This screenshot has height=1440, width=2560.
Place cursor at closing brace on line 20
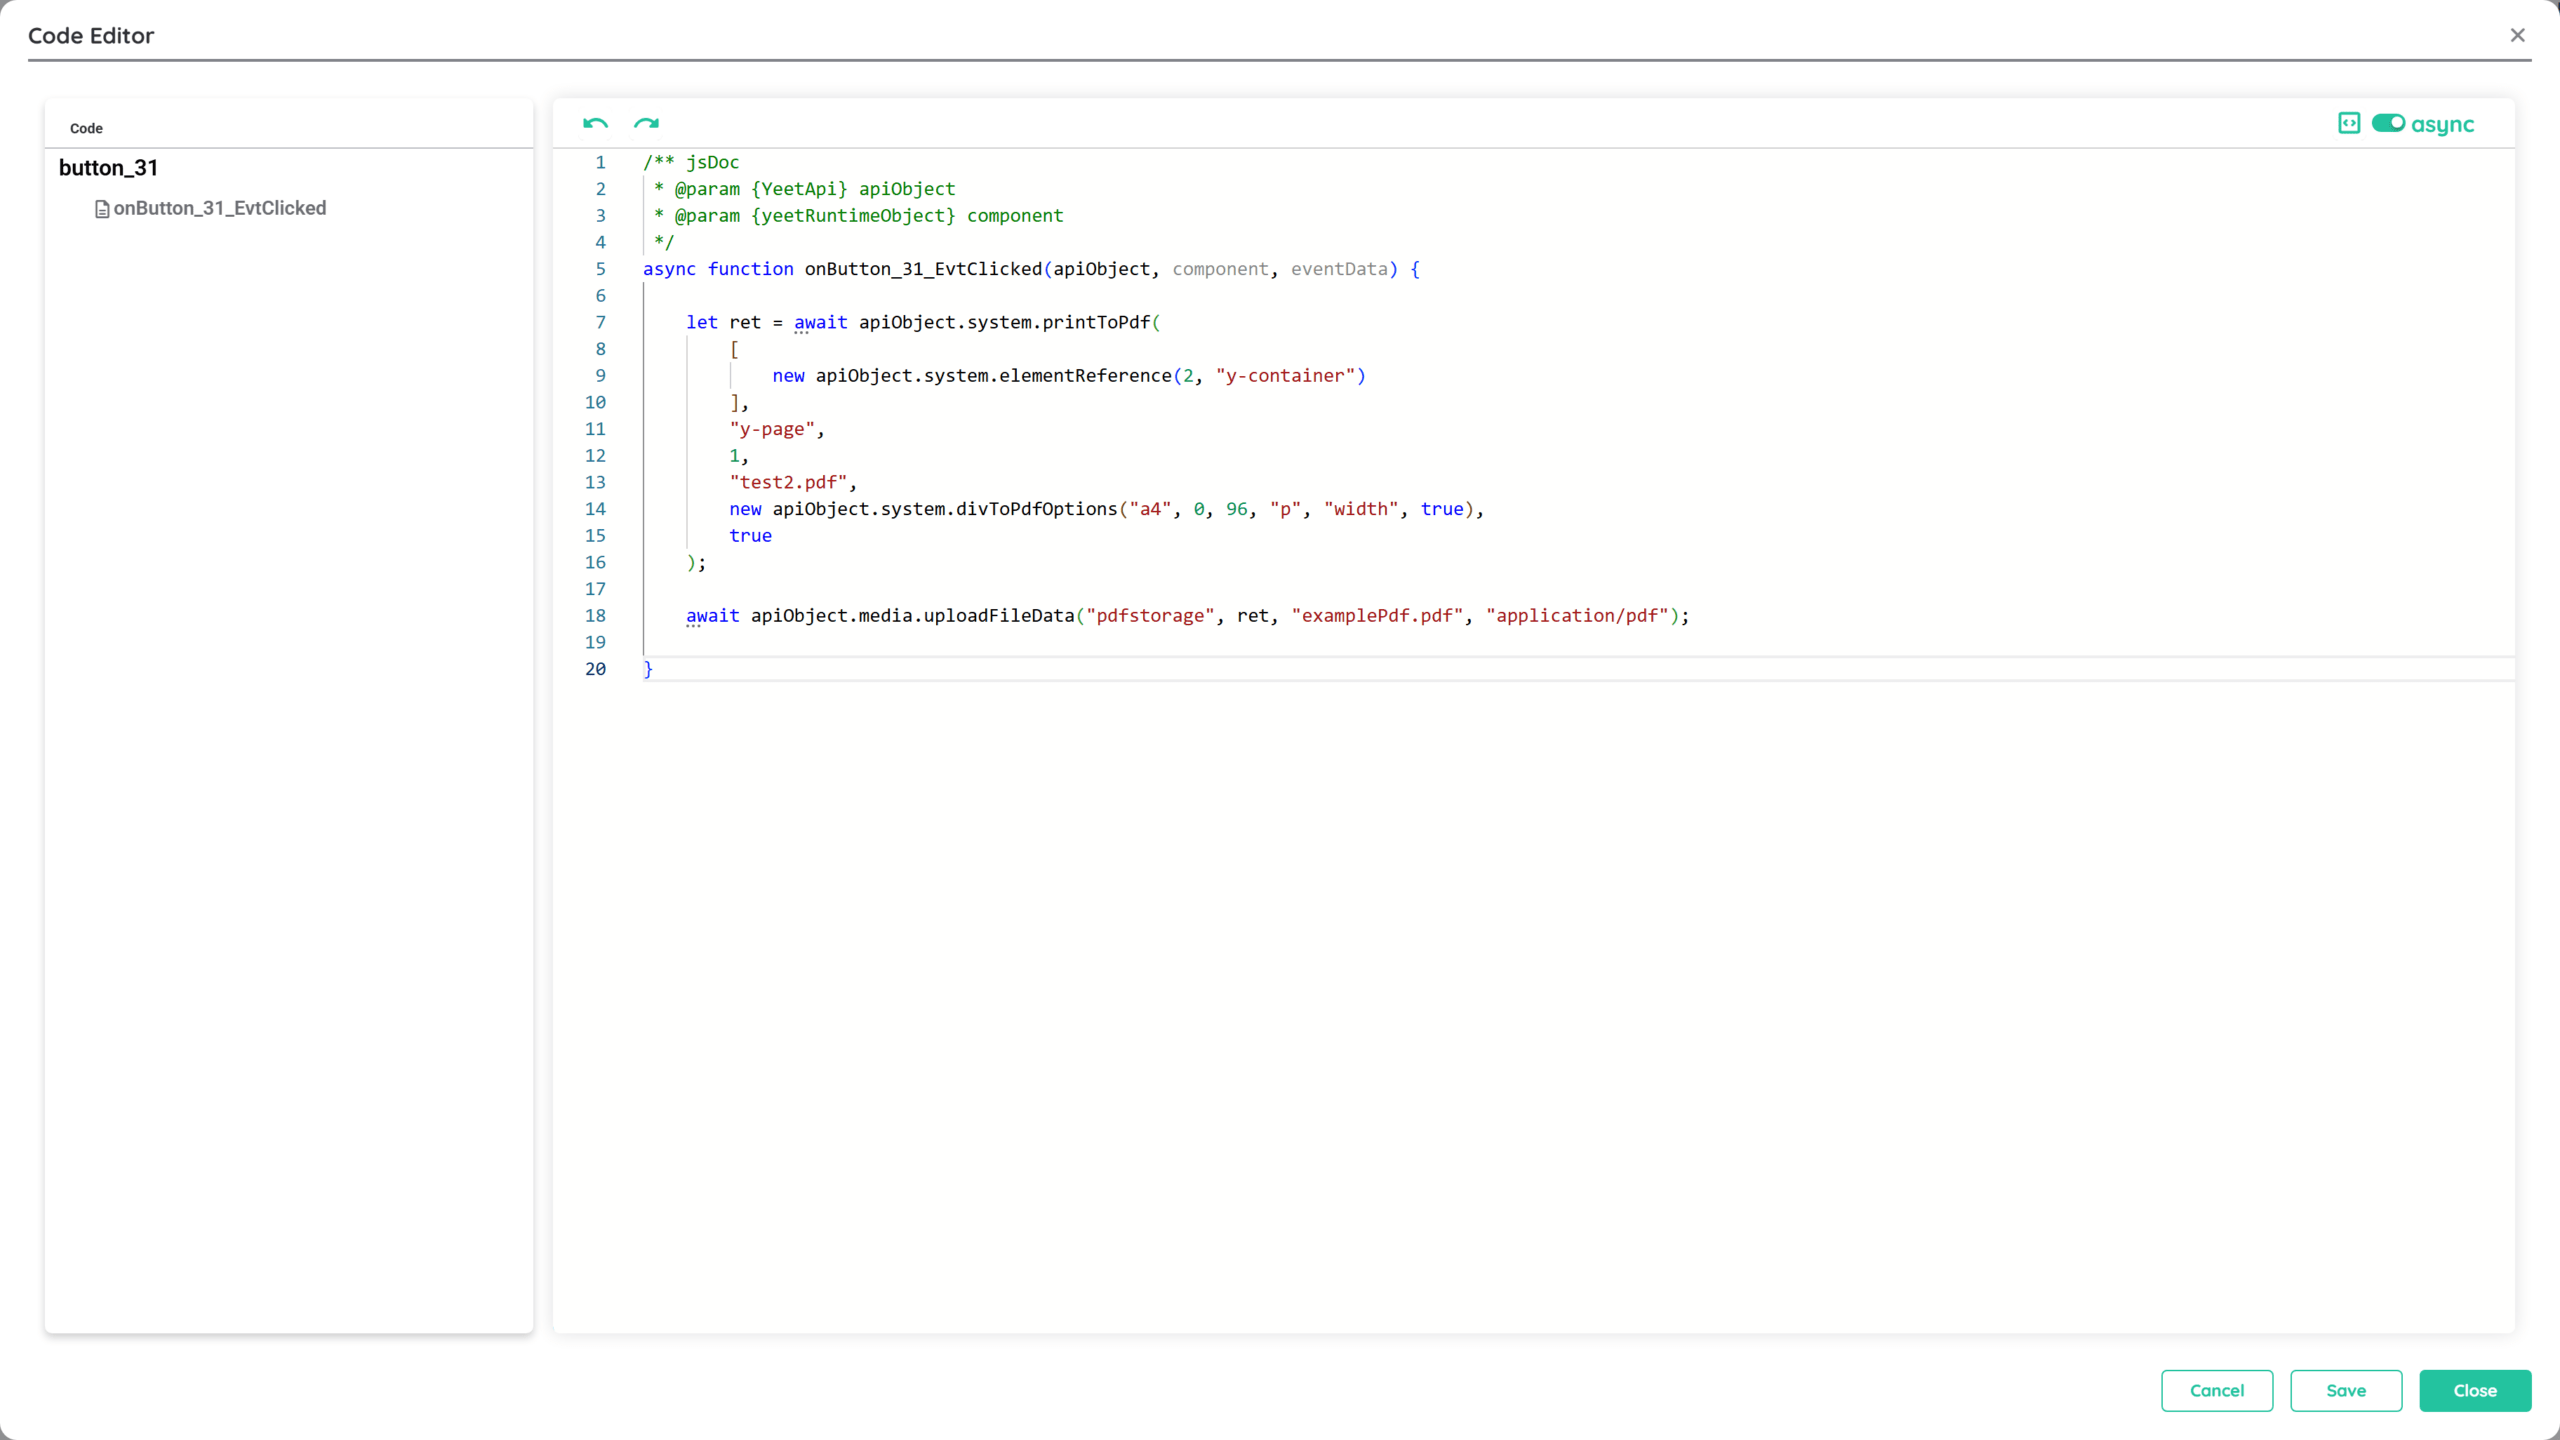[648, 669]
